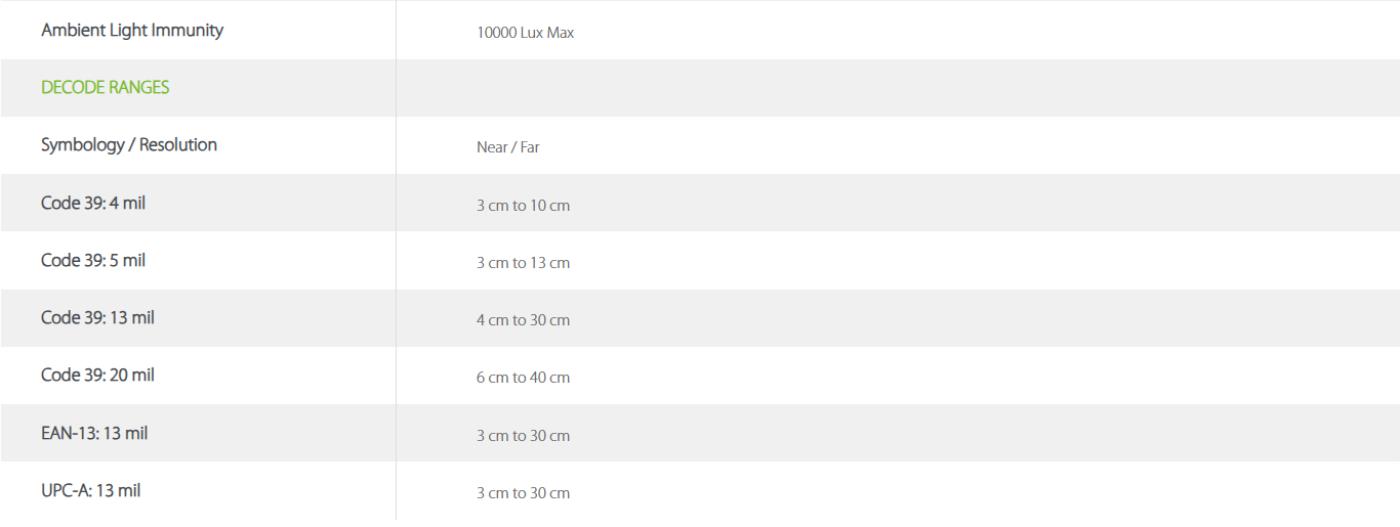Click the DECODE RANGES section heading
The height and width of the screenshot is (527, 1400).
coord(105,87)
